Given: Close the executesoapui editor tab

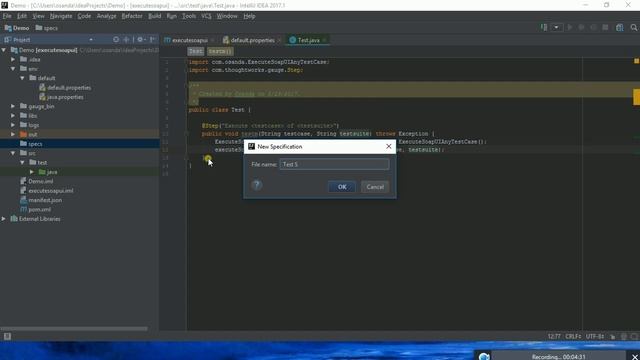Looking at the screenshot, I should 213,40.
